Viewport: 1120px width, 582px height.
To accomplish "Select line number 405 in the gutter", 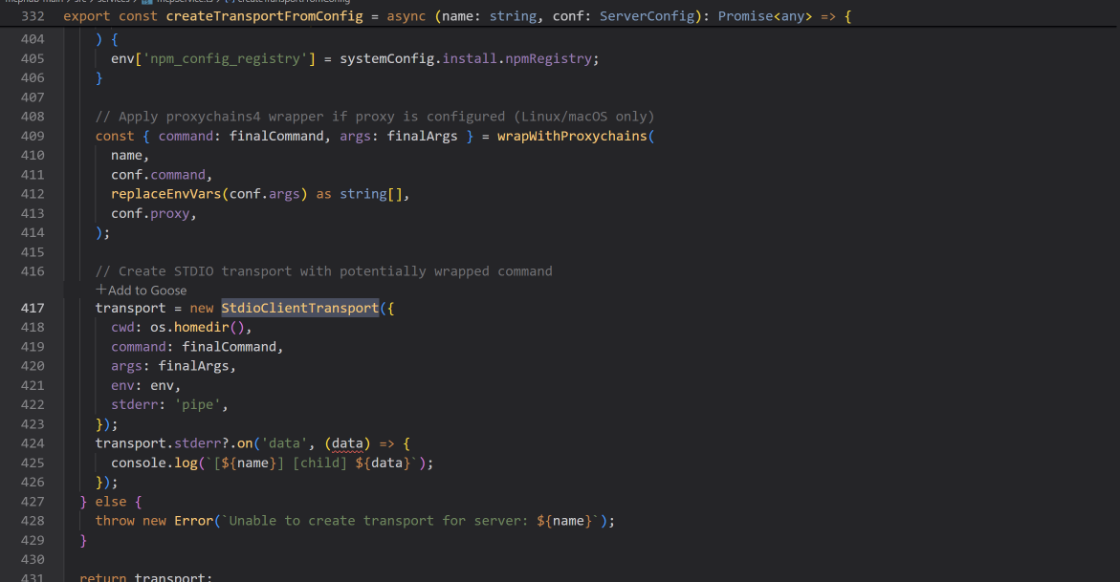I will click(33, 59).
